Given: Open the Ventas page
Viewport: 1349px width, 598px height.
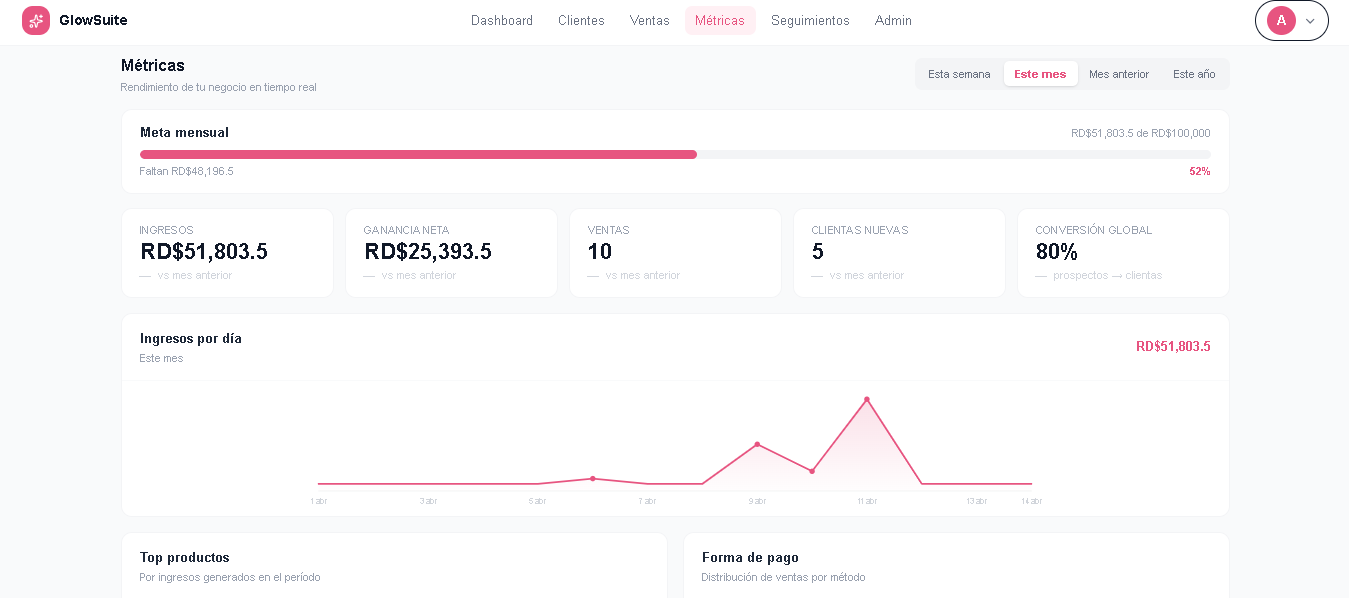Looking at the screenshot, I should tap(650, 21).
